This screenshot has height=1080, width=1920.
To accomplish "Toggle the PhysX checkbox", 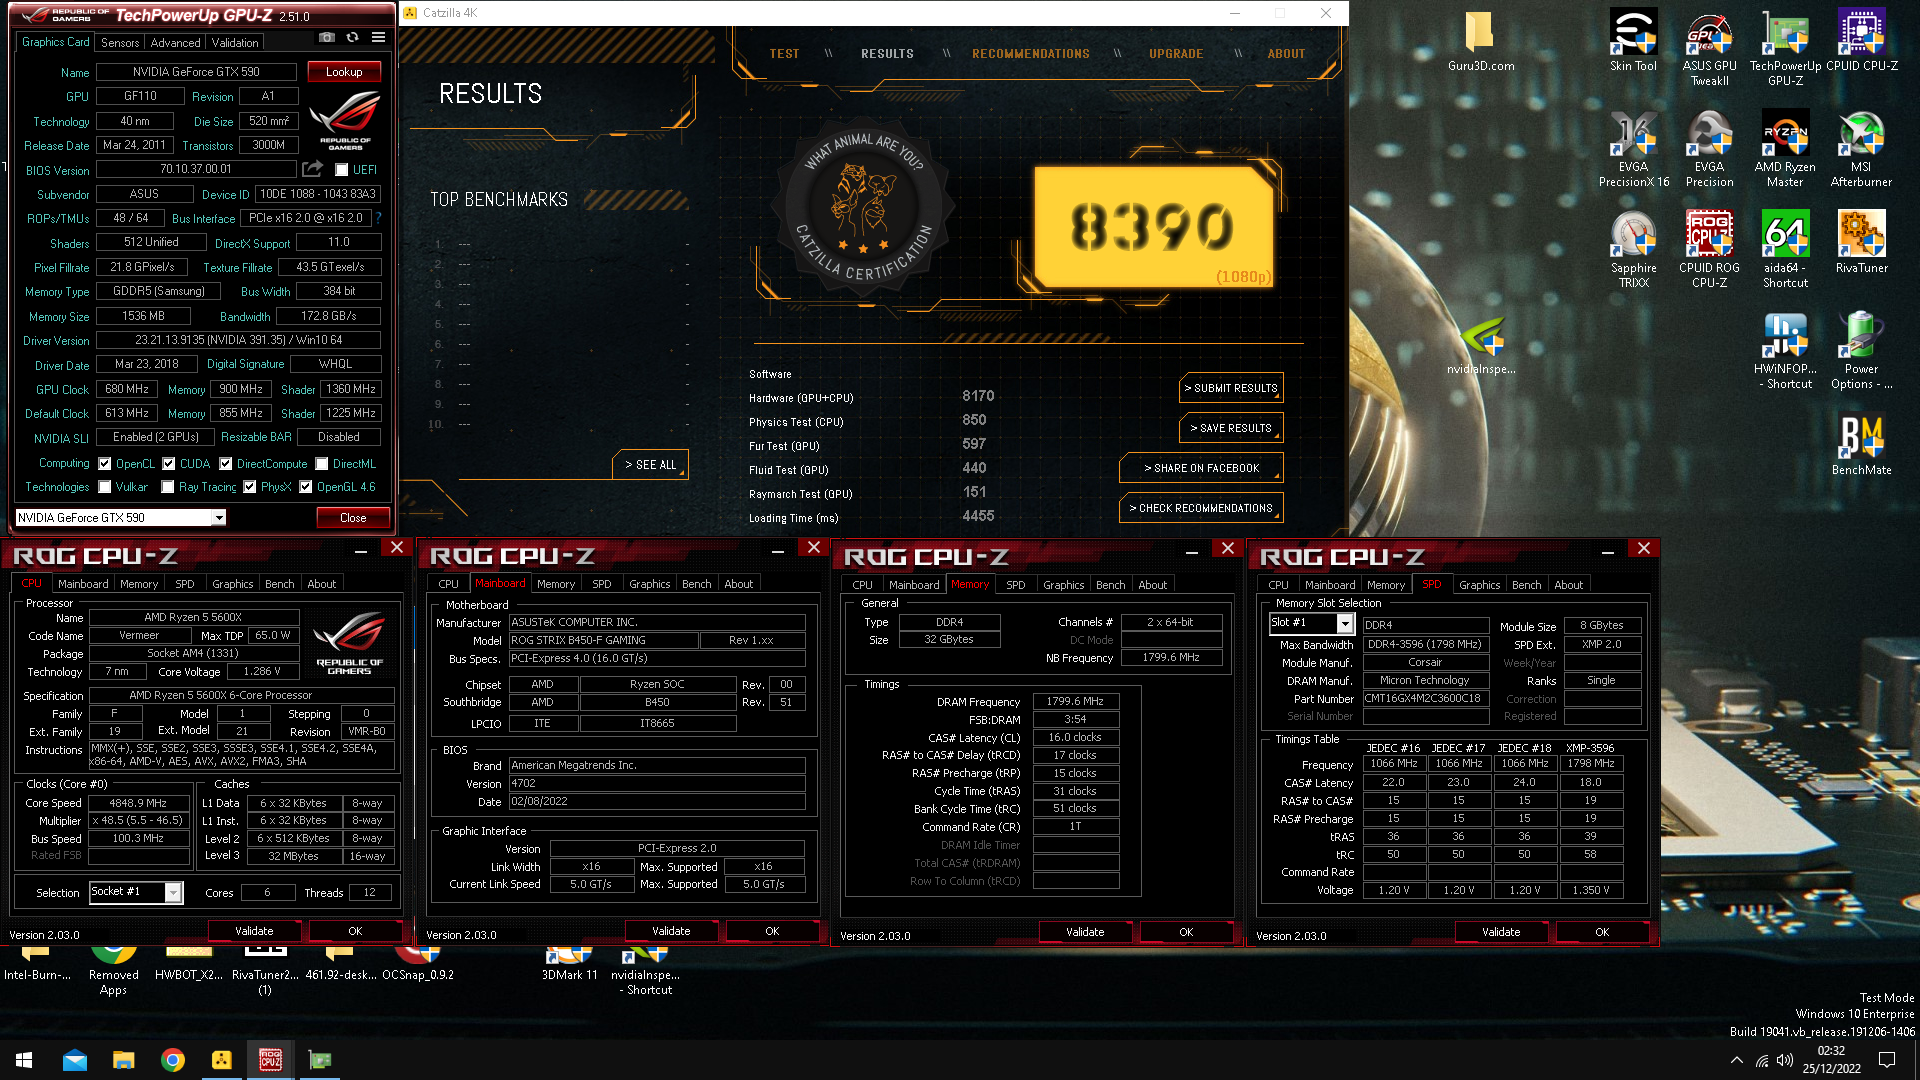I will [x=250, y=487].
